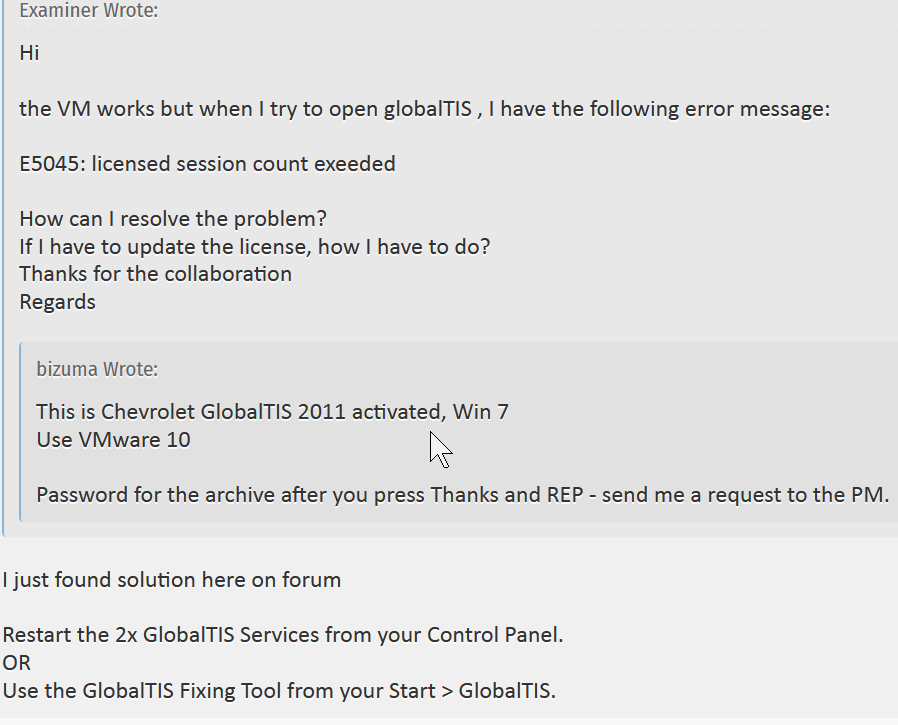Click the word 'REP' in the password line
The height and width of the screenshot is (725, 898).
pos(565,495)
